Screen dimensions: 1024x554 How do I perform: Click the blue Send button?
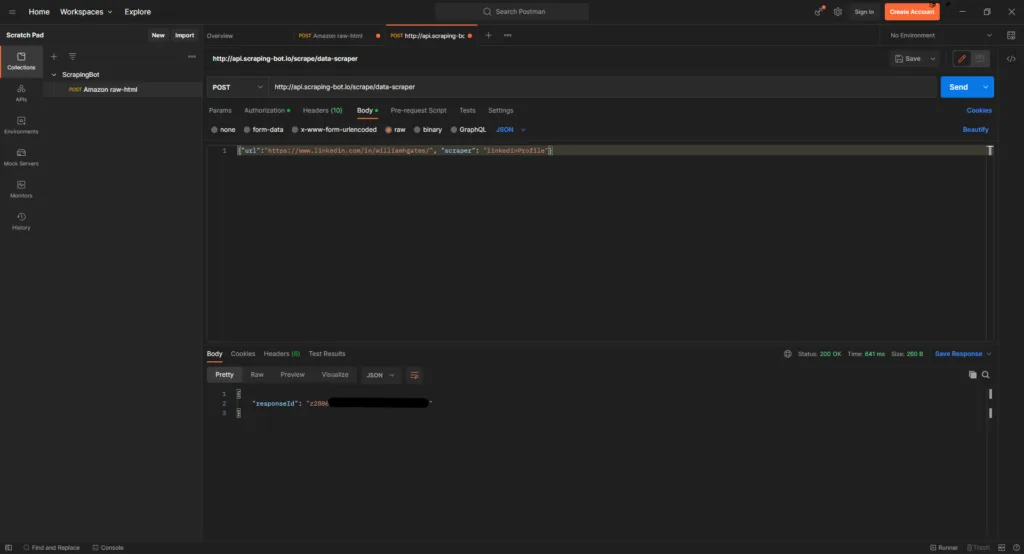coord(958,87)
